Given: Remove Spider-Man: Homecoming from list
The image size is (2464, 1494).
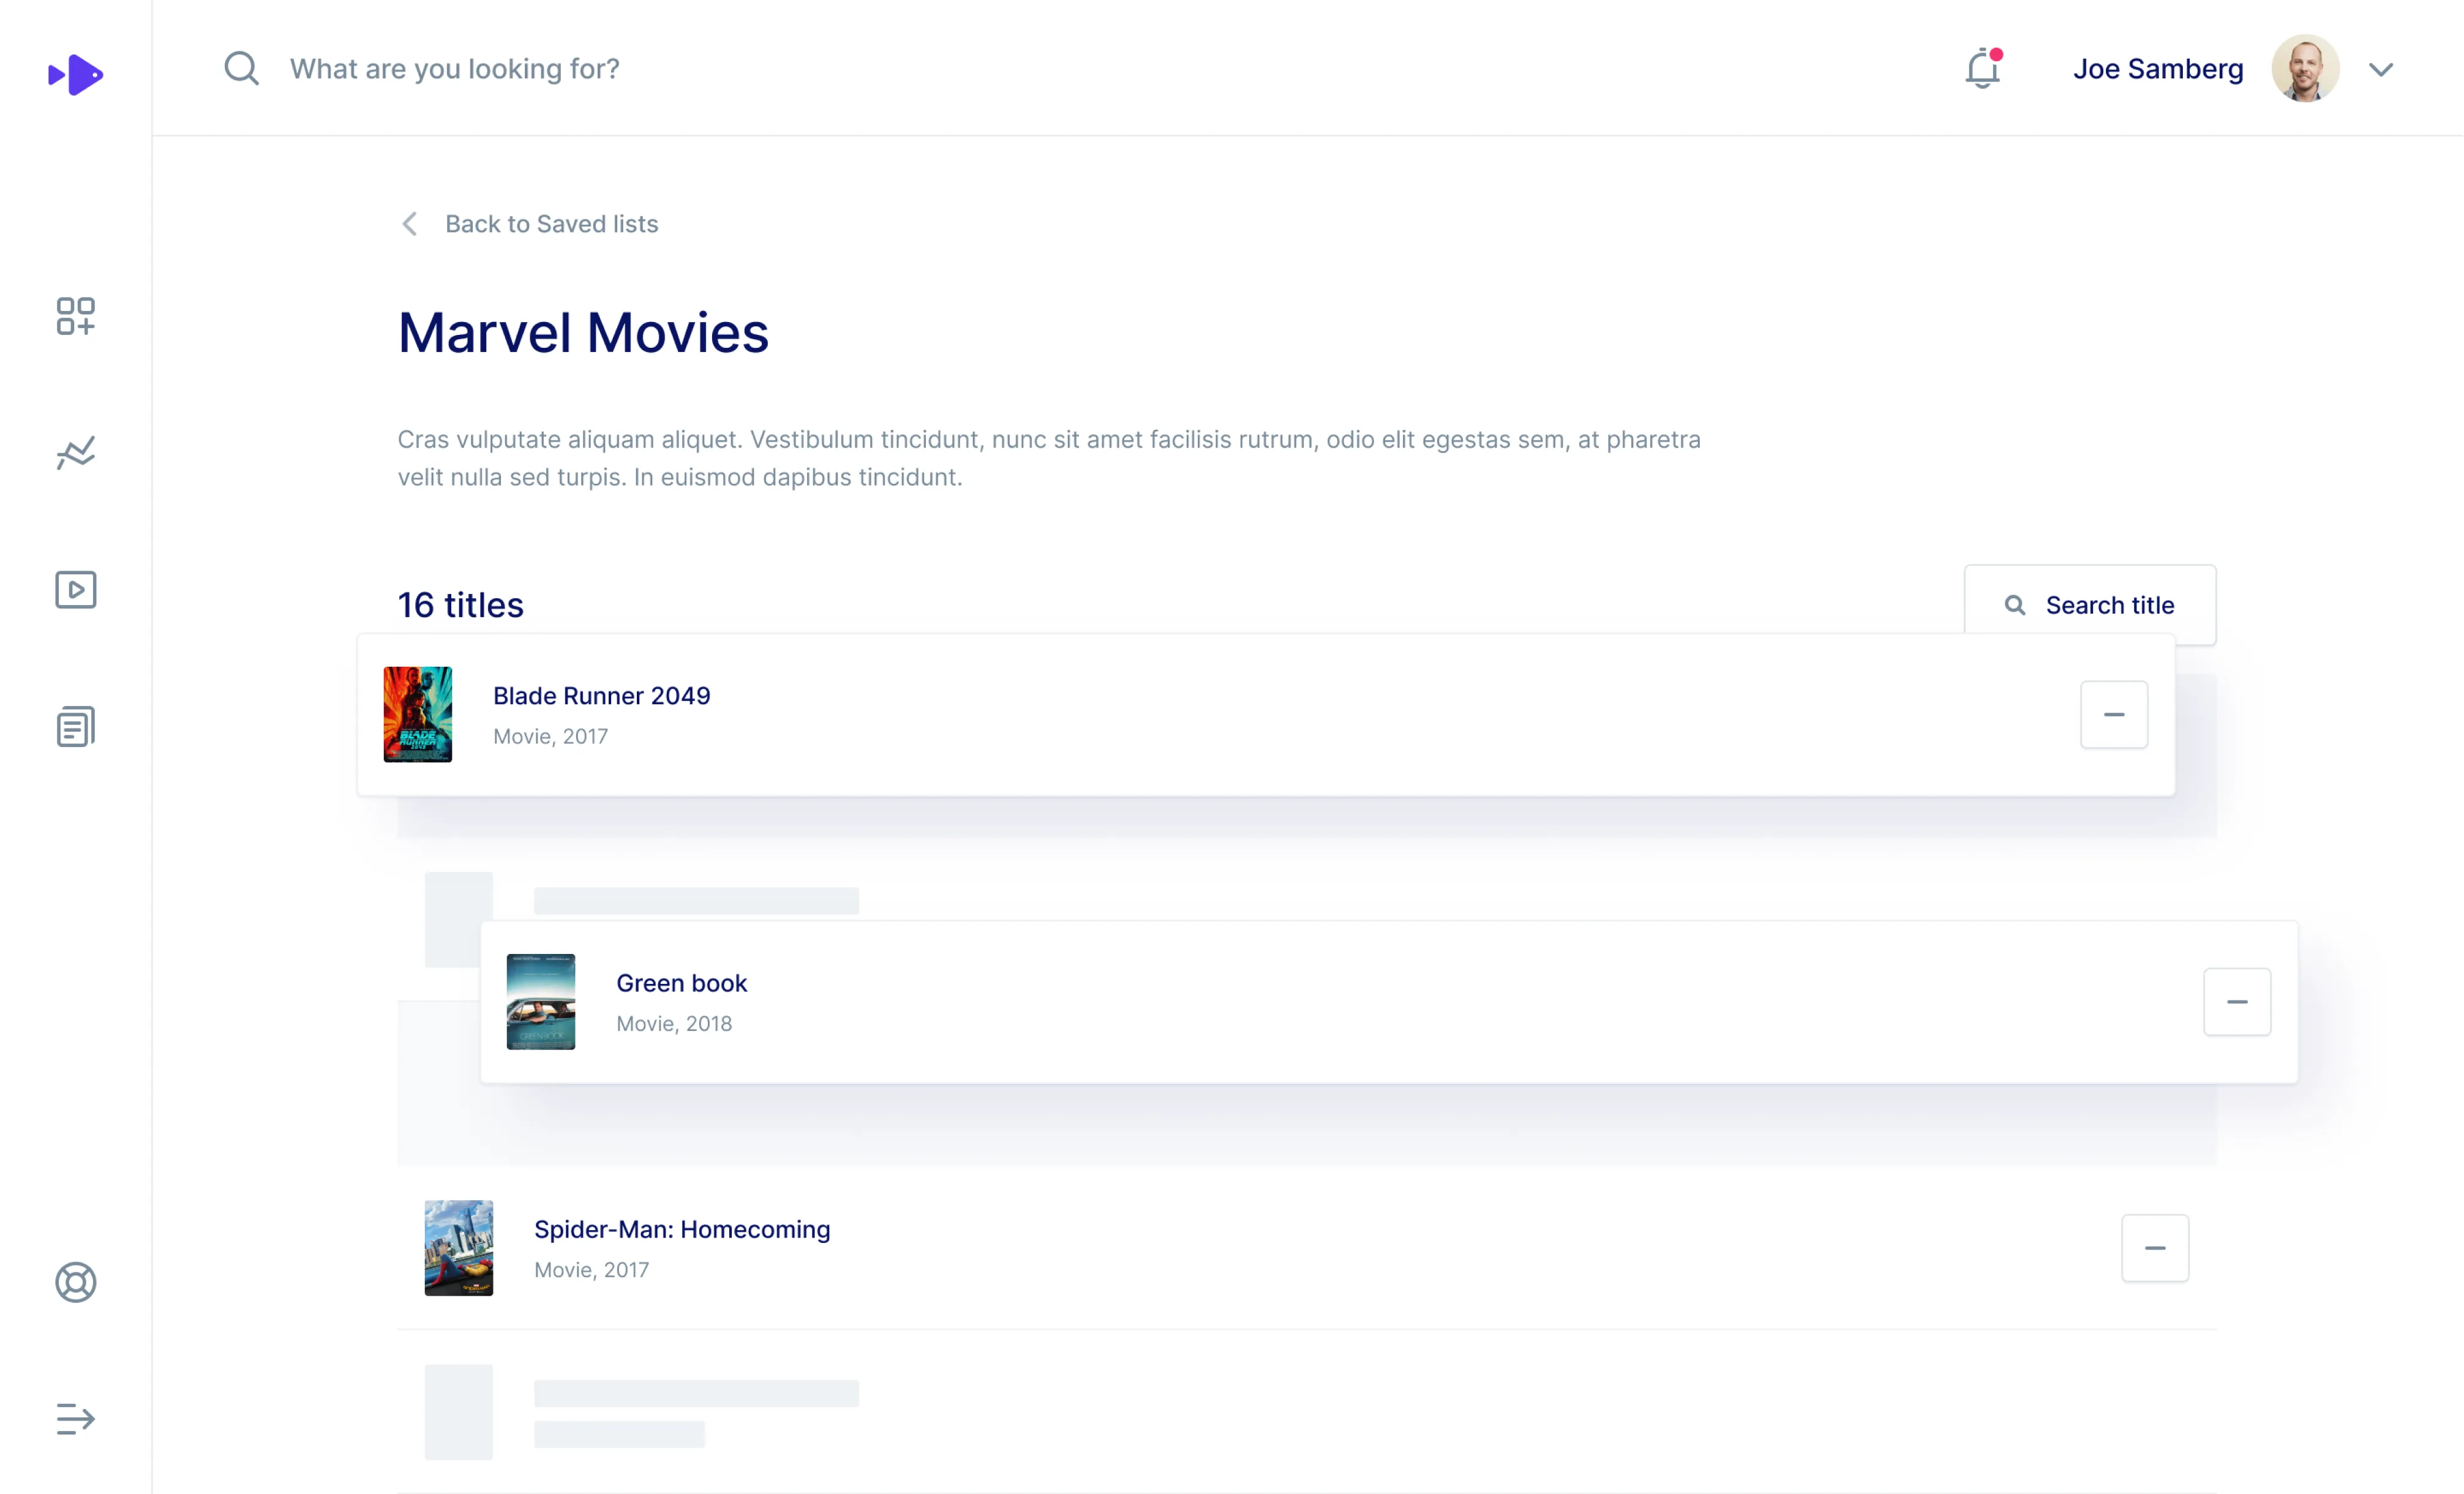Looking at the screenshot, I should [2154, 1247].
